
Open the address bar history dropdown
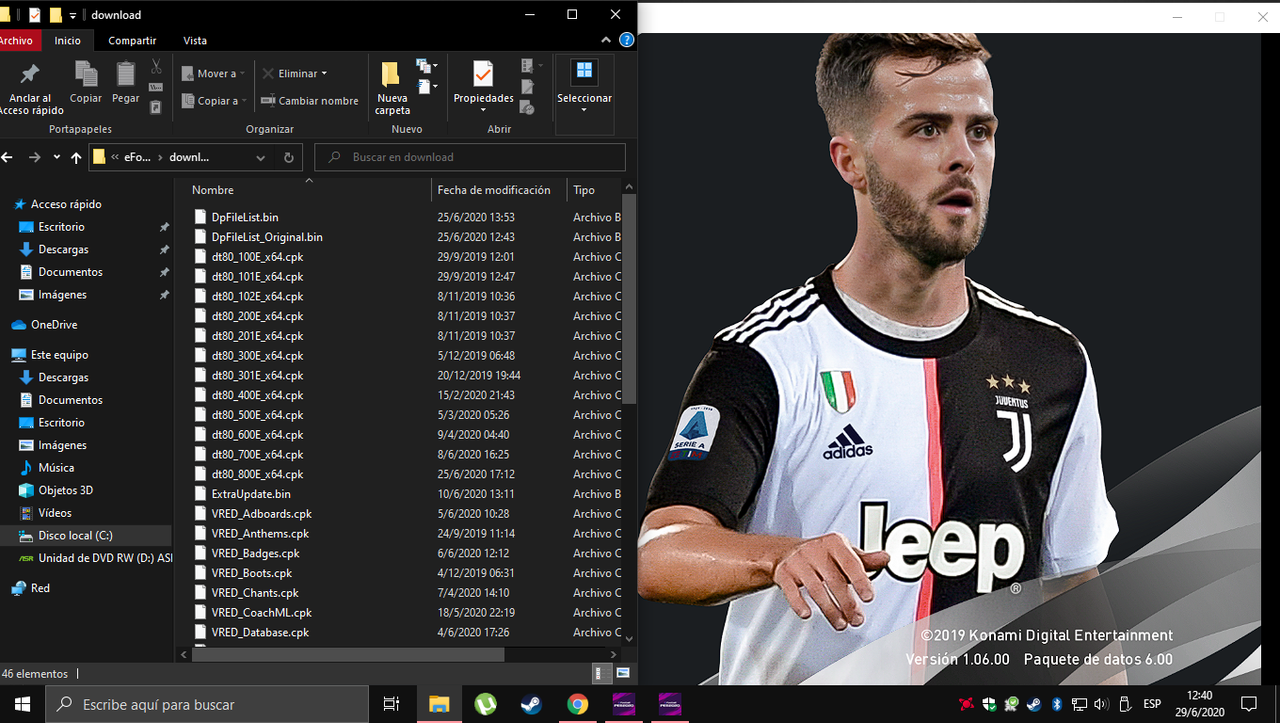tap(260, 157)
